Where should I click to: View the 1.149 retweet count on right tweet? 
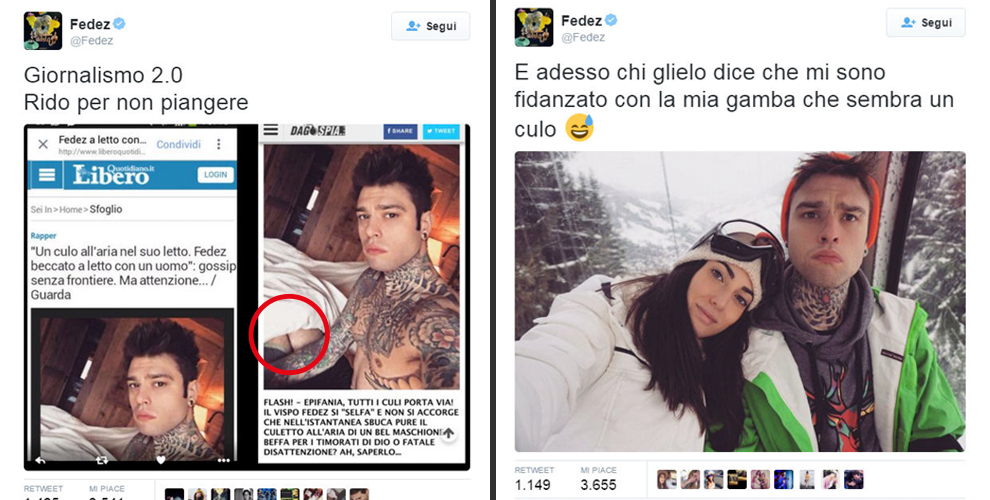coord(532,485)
